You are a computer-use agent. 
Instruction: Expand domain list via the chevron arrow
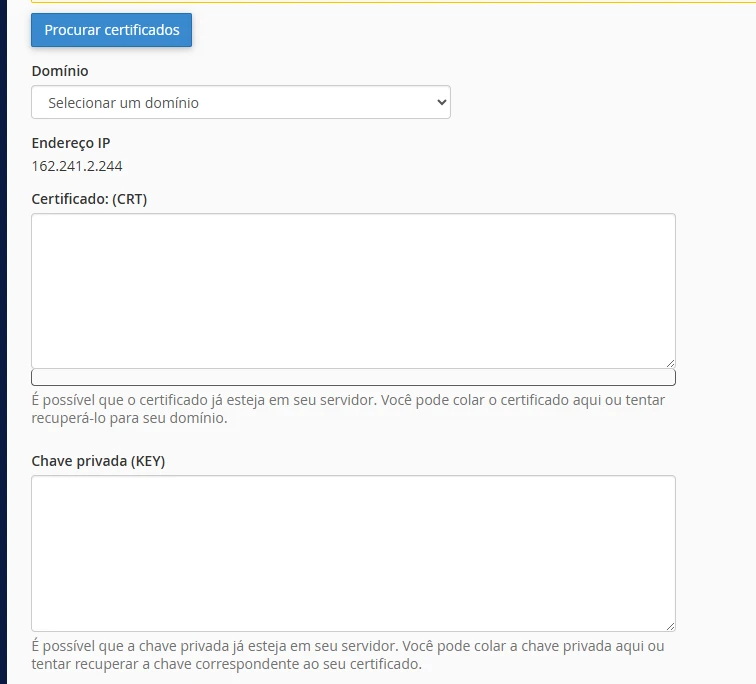pos(441,102)
